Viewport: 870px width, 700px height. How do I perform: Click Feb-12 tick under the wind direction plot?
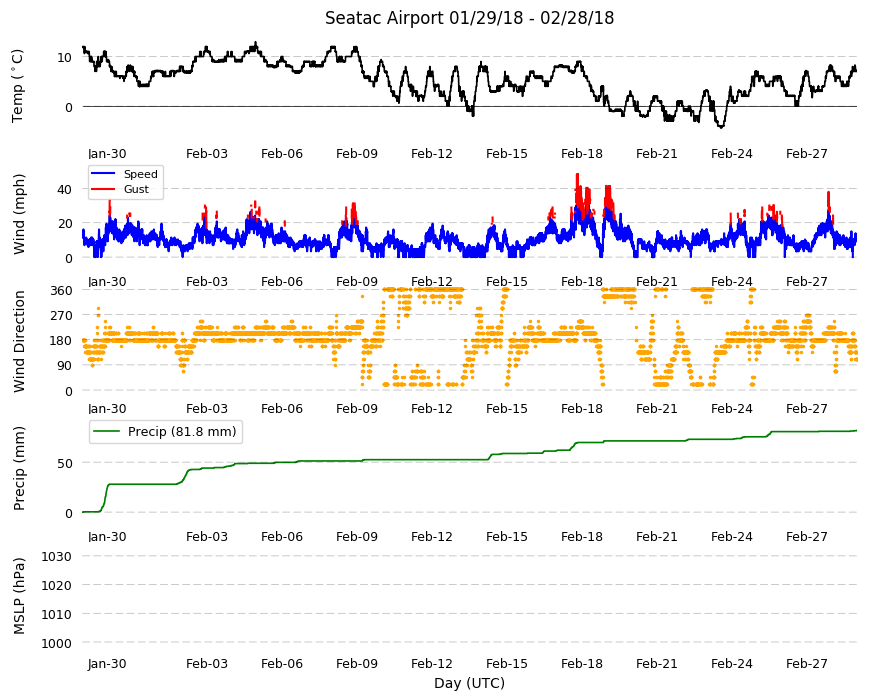[x=432, y=281]
